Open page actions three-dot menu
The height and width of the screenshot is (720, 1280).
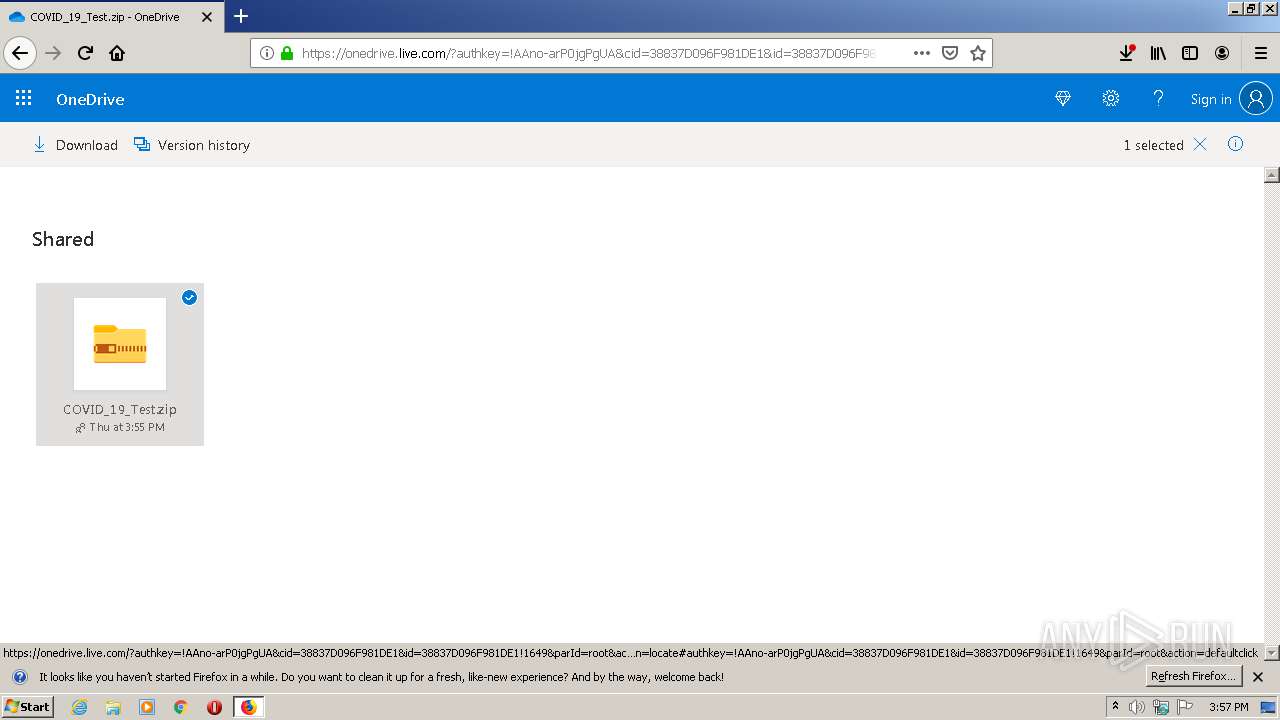(x=922, y=53)
